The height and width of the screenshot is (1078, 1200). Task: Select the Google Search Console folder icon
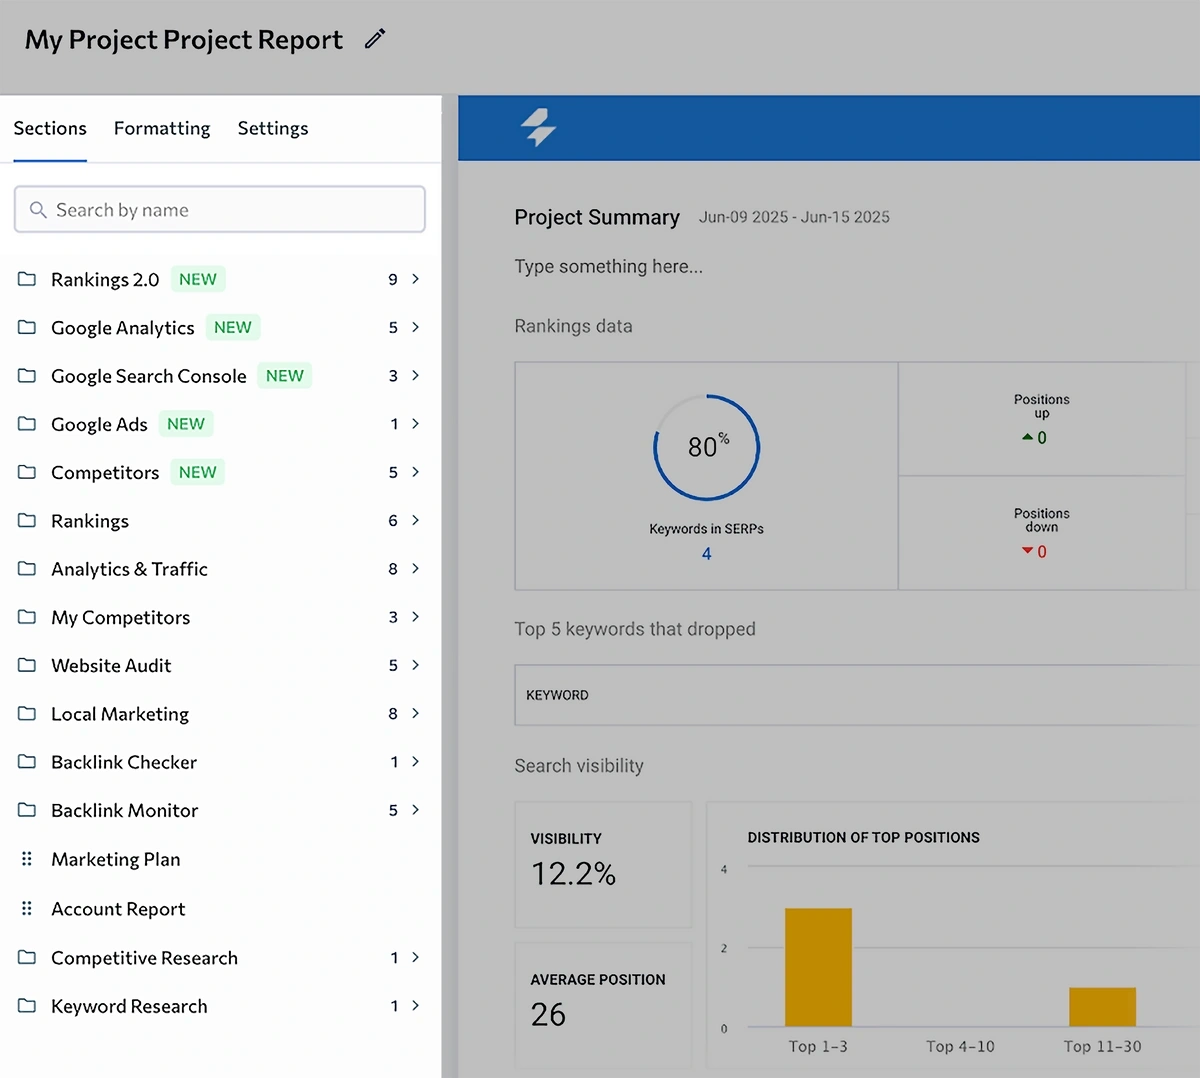[x=27, y=375]
